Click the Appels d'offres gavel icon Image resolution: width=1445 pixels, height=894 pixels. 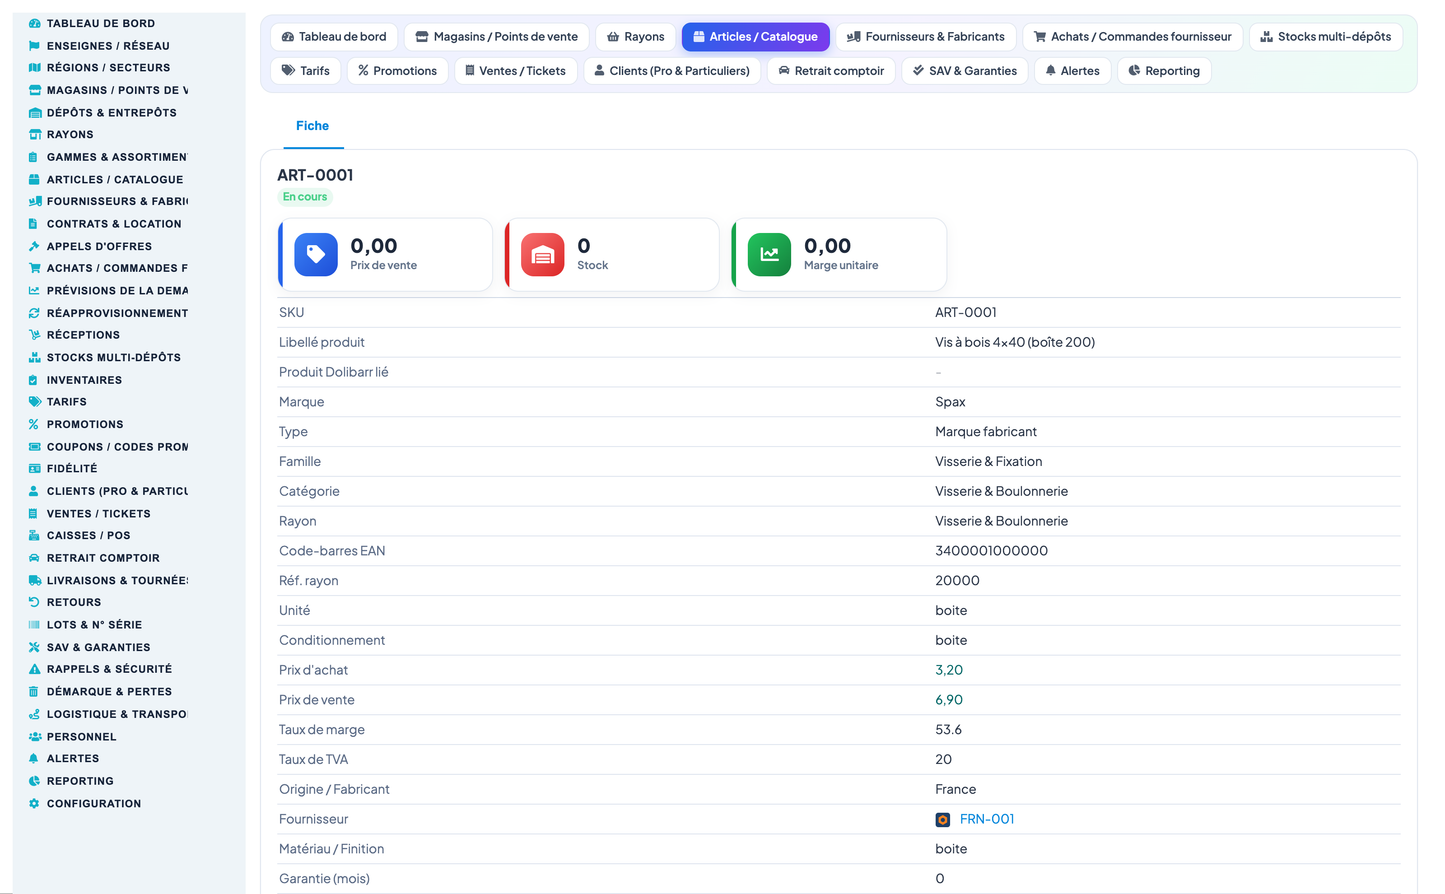[x=35, y=246]
